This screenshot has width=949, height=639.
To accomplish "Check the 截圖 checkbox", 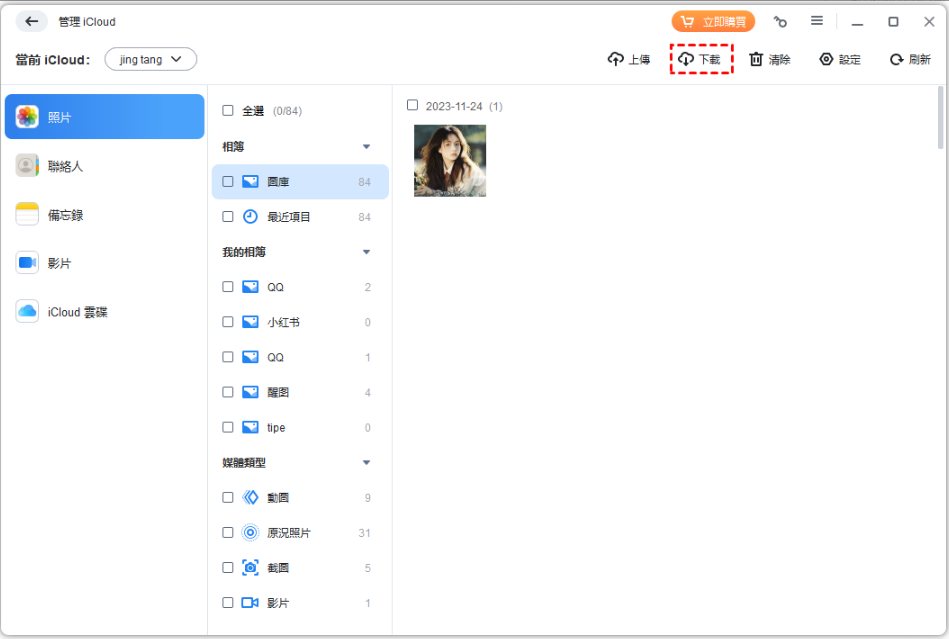I will coord(228,568).
